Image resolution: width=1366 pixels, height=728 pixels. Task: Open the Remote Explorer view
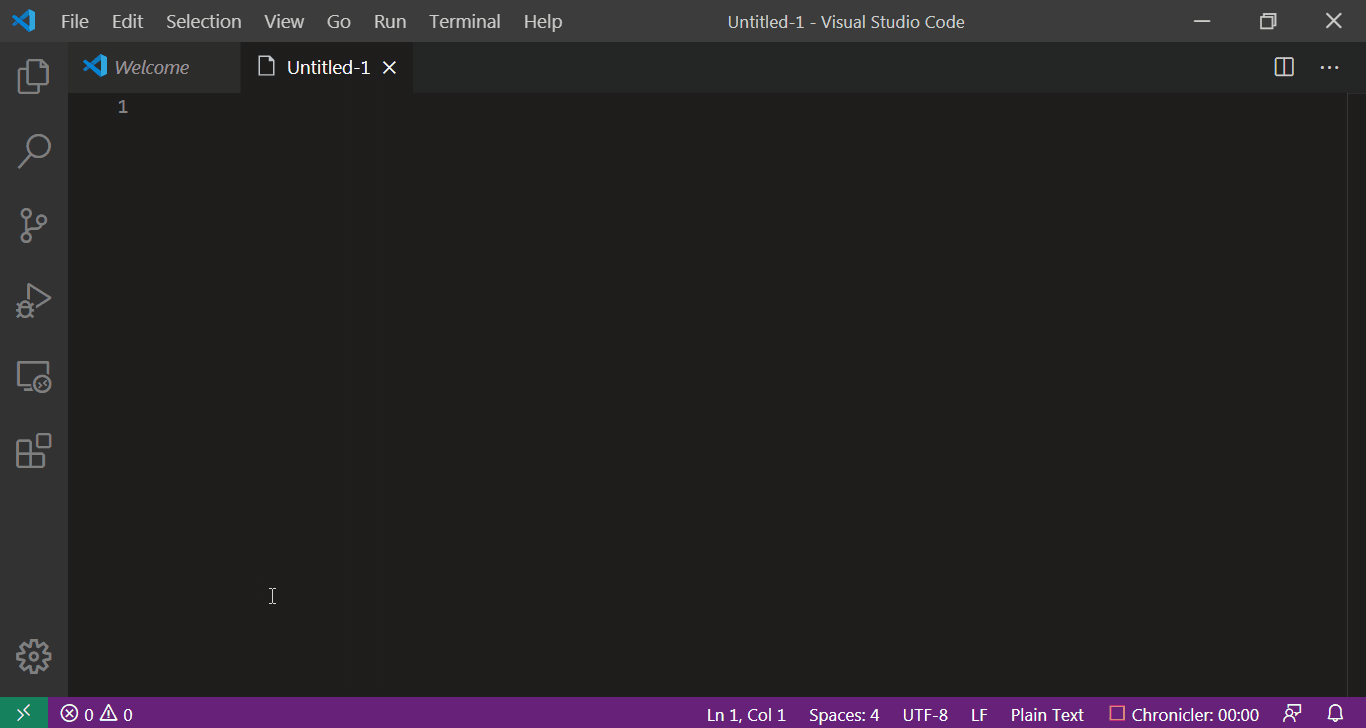[x=34, y=376]
